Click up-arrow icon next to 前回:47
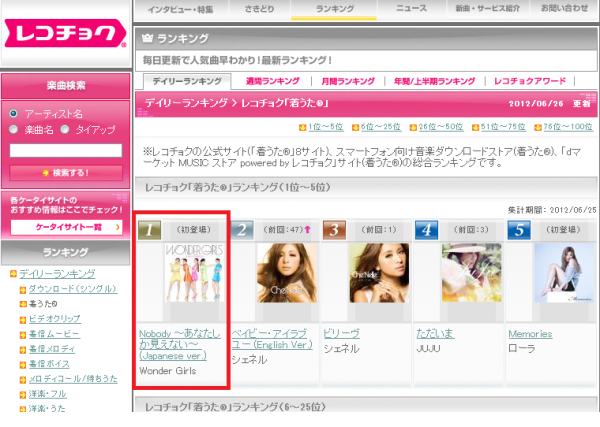The height and width of the screenshot is (427, 600). click(x=307, y=230)
